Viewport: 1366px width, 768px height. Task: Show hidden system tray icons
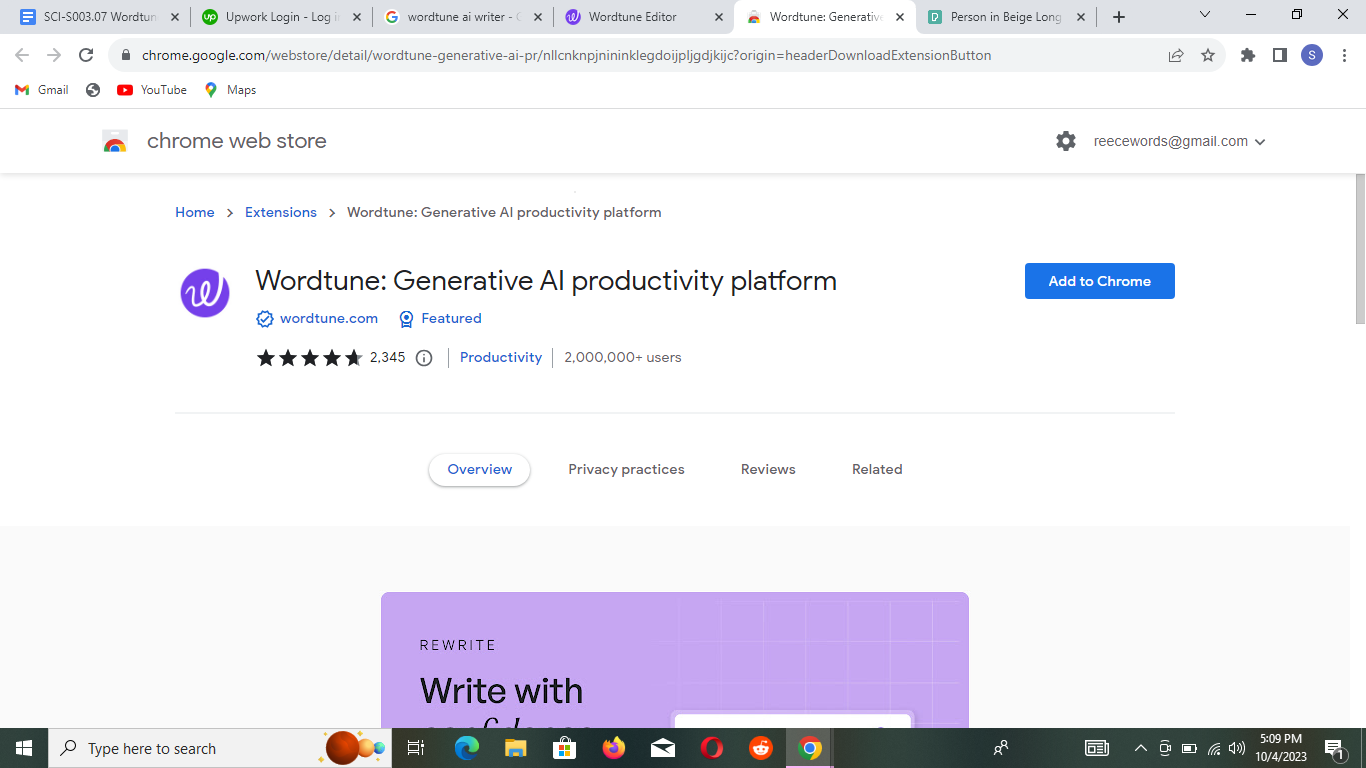[x=1140, y=748]
